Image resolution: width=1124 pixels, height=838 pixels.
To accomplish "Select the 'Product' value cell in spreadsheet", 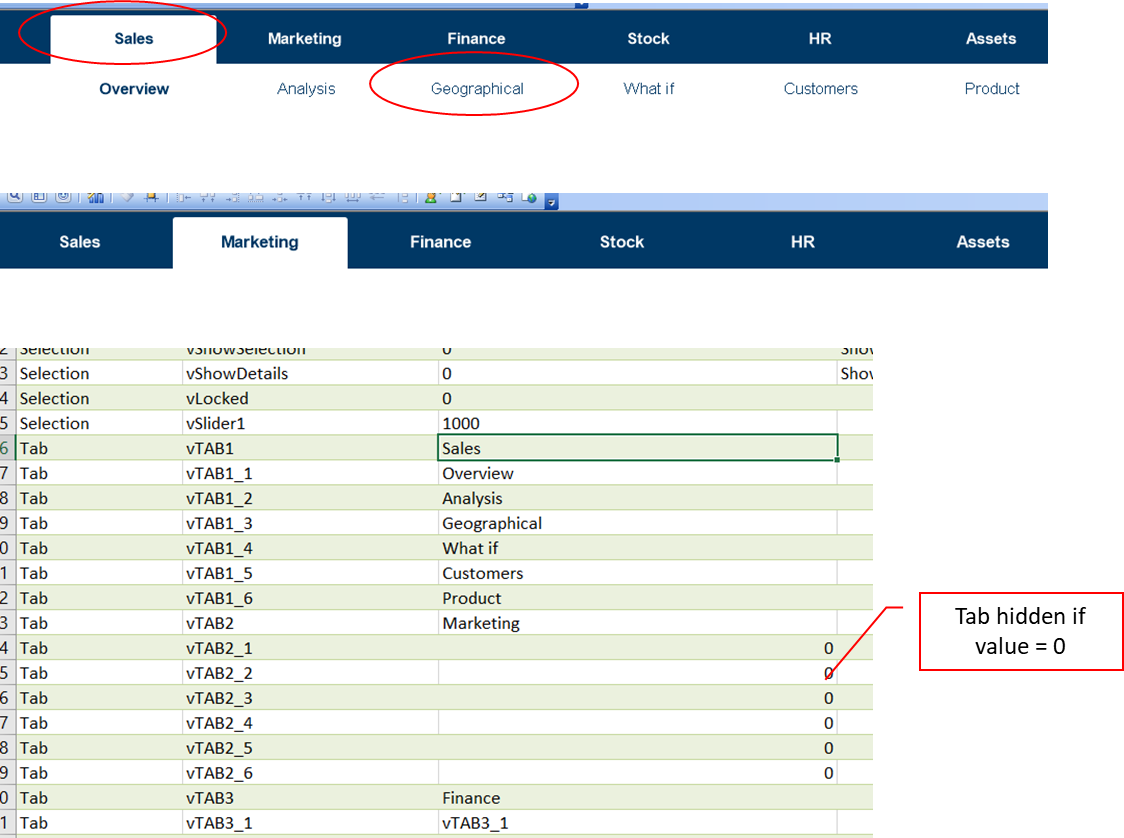I will coord(637,598).
